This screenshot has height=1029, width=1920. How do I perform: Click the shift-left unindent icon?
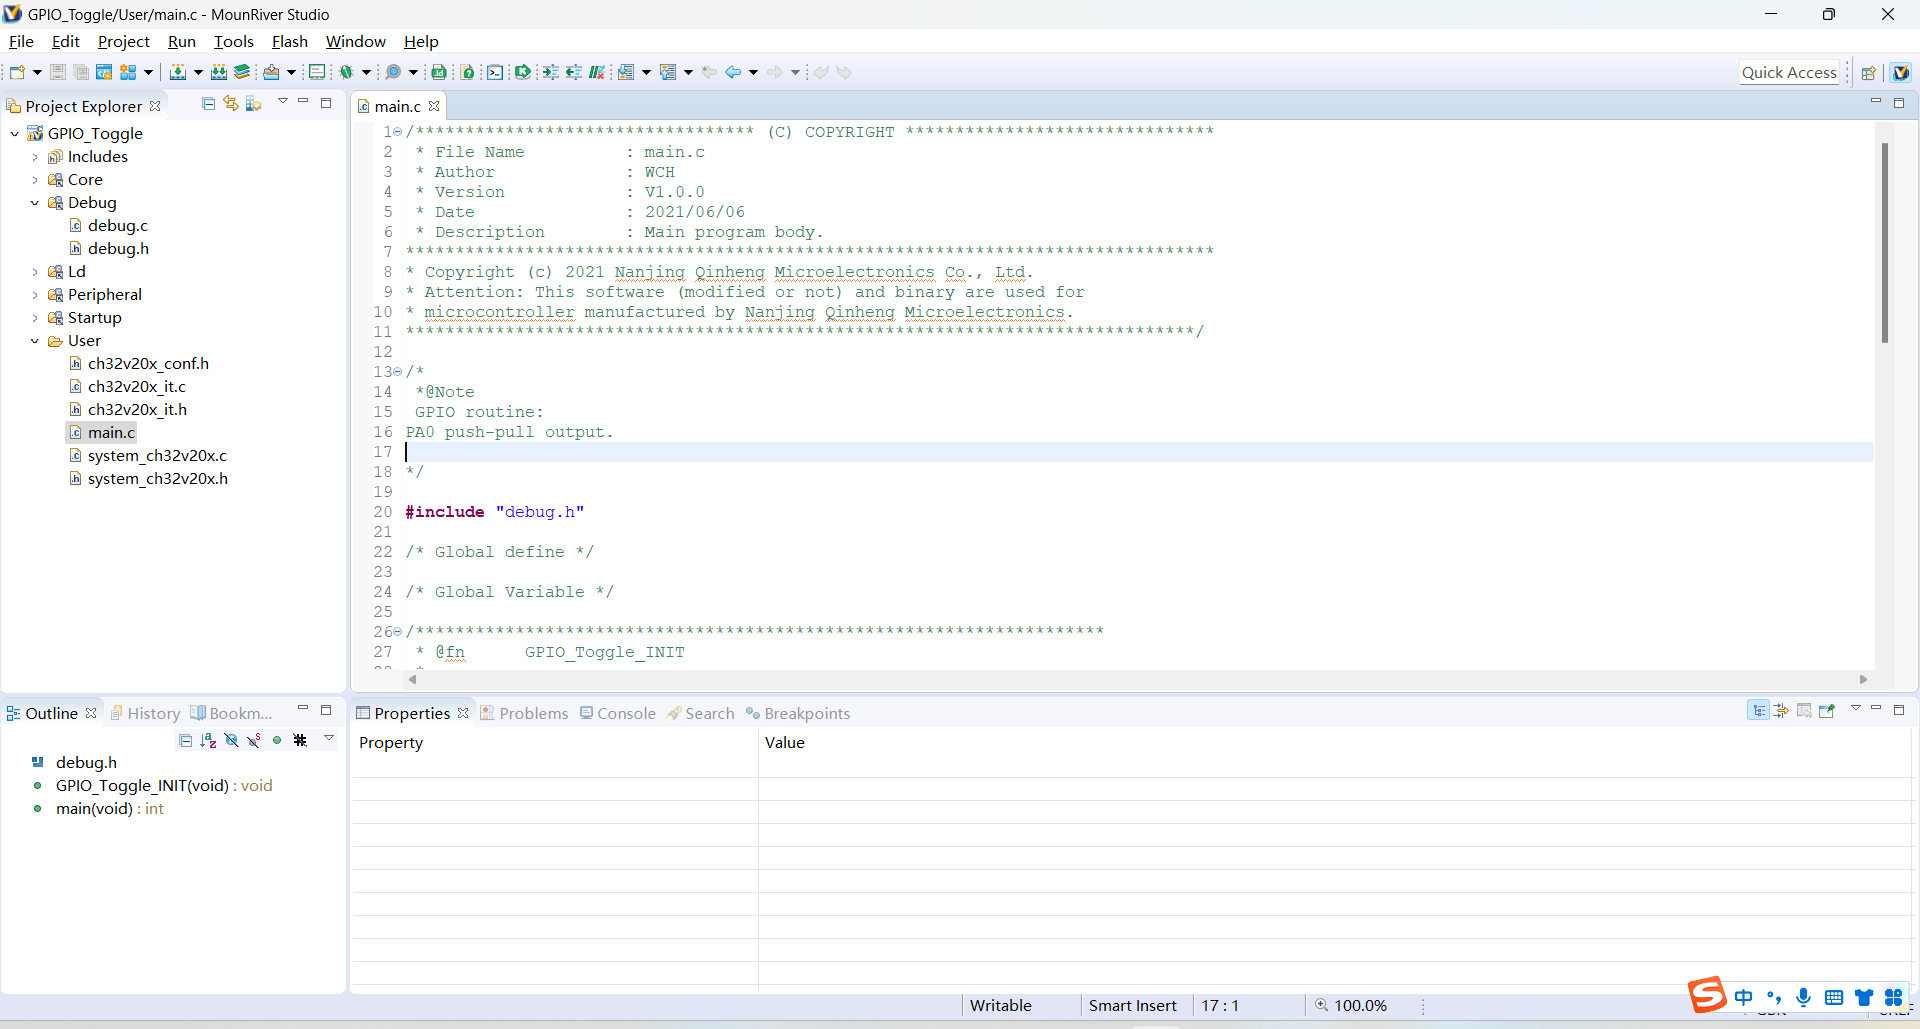tap(573, 72)
